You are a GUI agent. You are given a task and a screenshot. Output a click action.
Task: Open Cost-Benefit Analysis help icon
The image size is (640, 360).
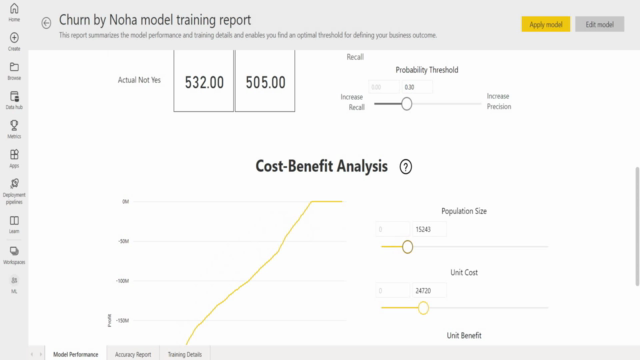point(405,167)
